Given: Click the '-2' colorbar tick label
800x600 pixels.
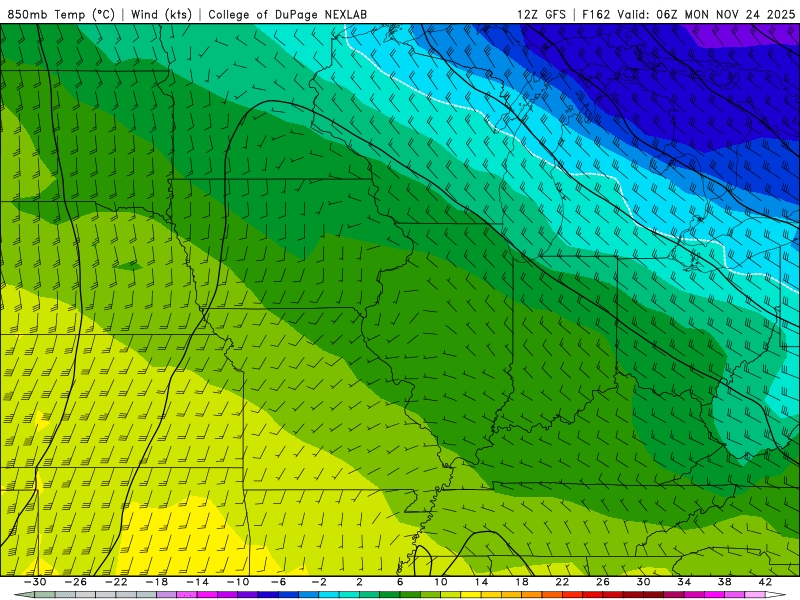Looking at the screenshot, I should coord(319,582).
